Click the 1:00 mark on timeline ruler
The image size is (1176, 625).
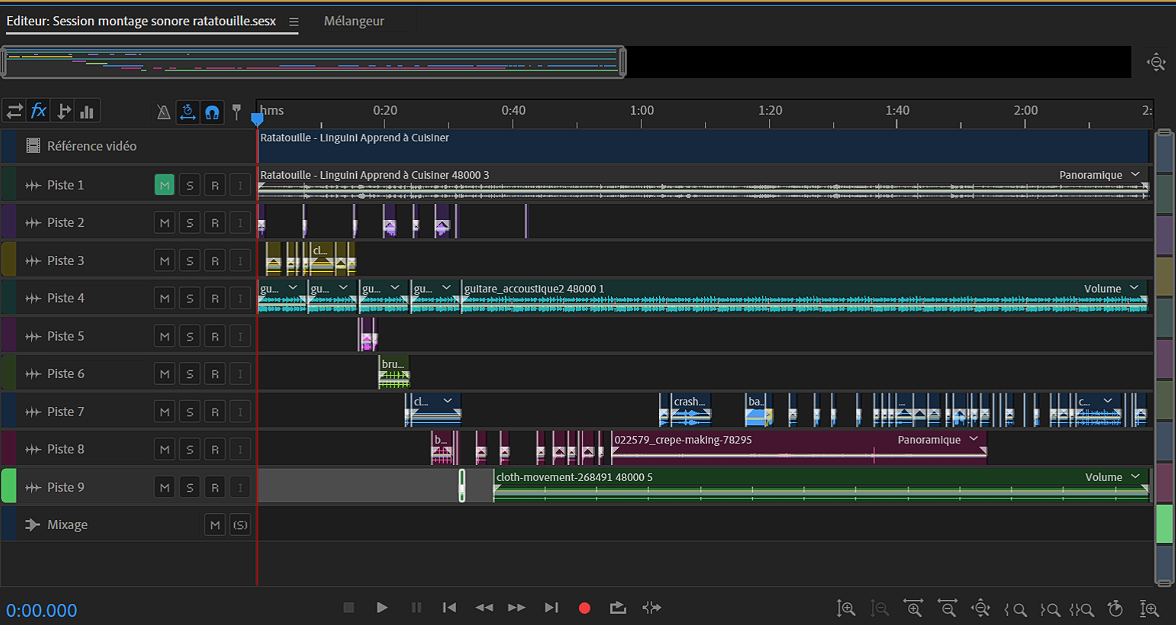642,110
